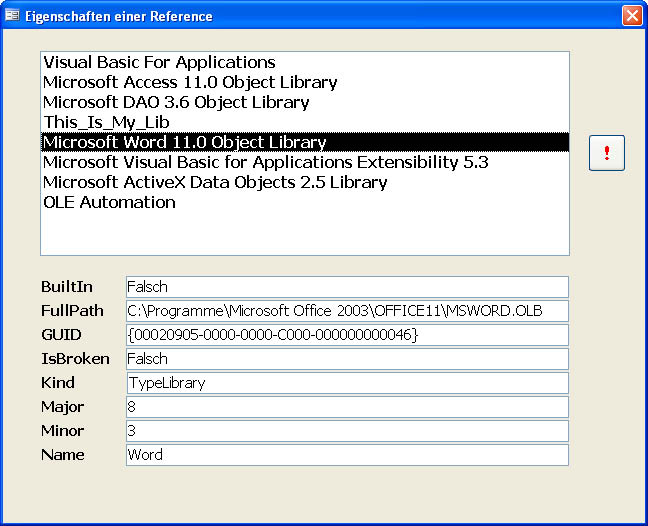The image size is (648, 526).
Task: Close the Eigenschaften einer Reference window
Action: pos(632,16)
